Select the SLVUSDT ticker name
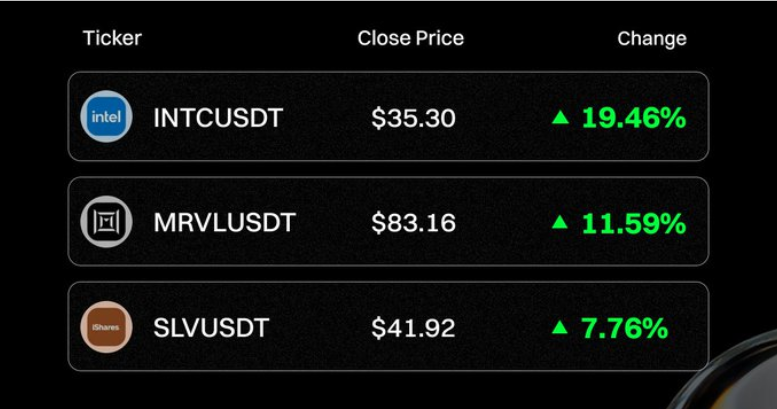This screenshot has width=777, height=409. tap(211, 328)
